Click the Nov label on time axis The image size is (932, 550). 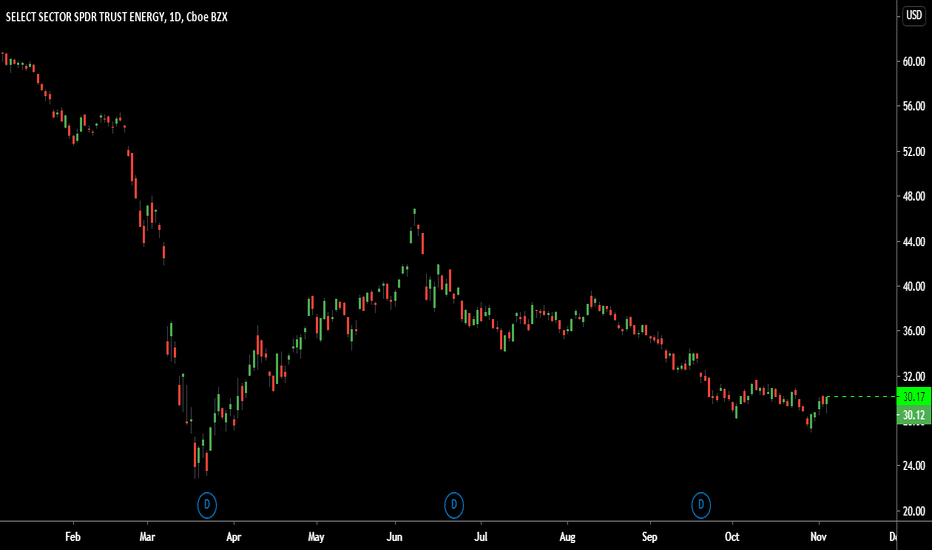(x=818, y=537)
